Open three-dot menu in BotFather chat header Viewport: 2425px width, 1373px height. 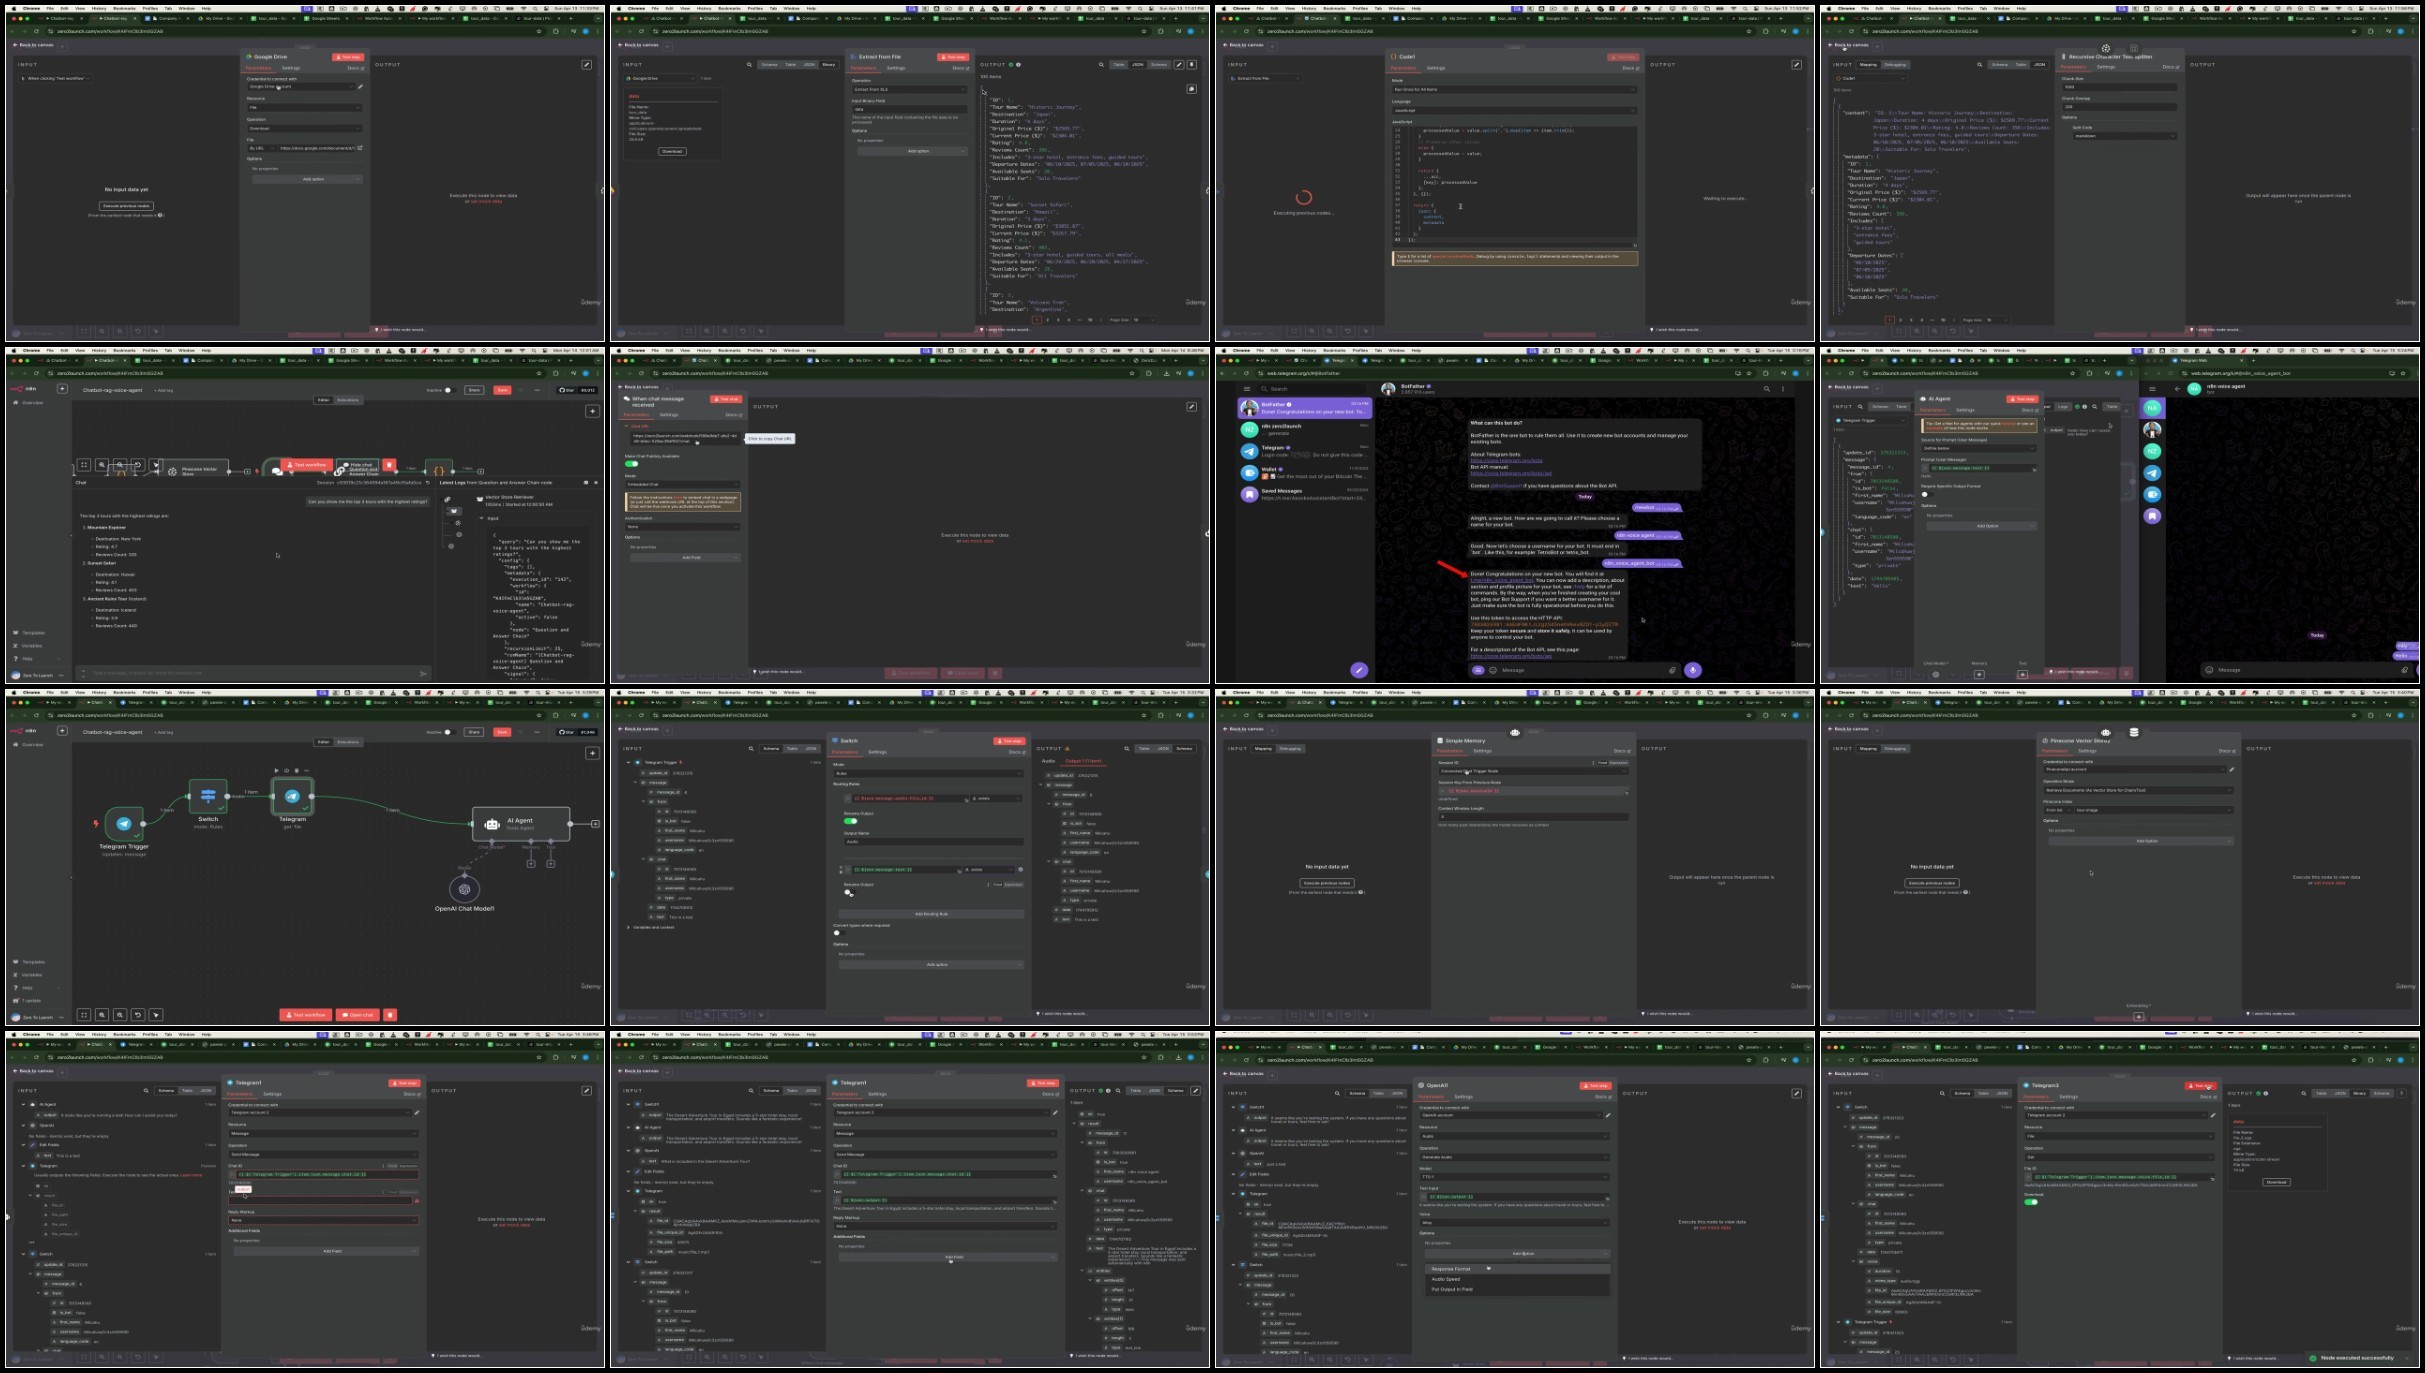pos(1783,389)
